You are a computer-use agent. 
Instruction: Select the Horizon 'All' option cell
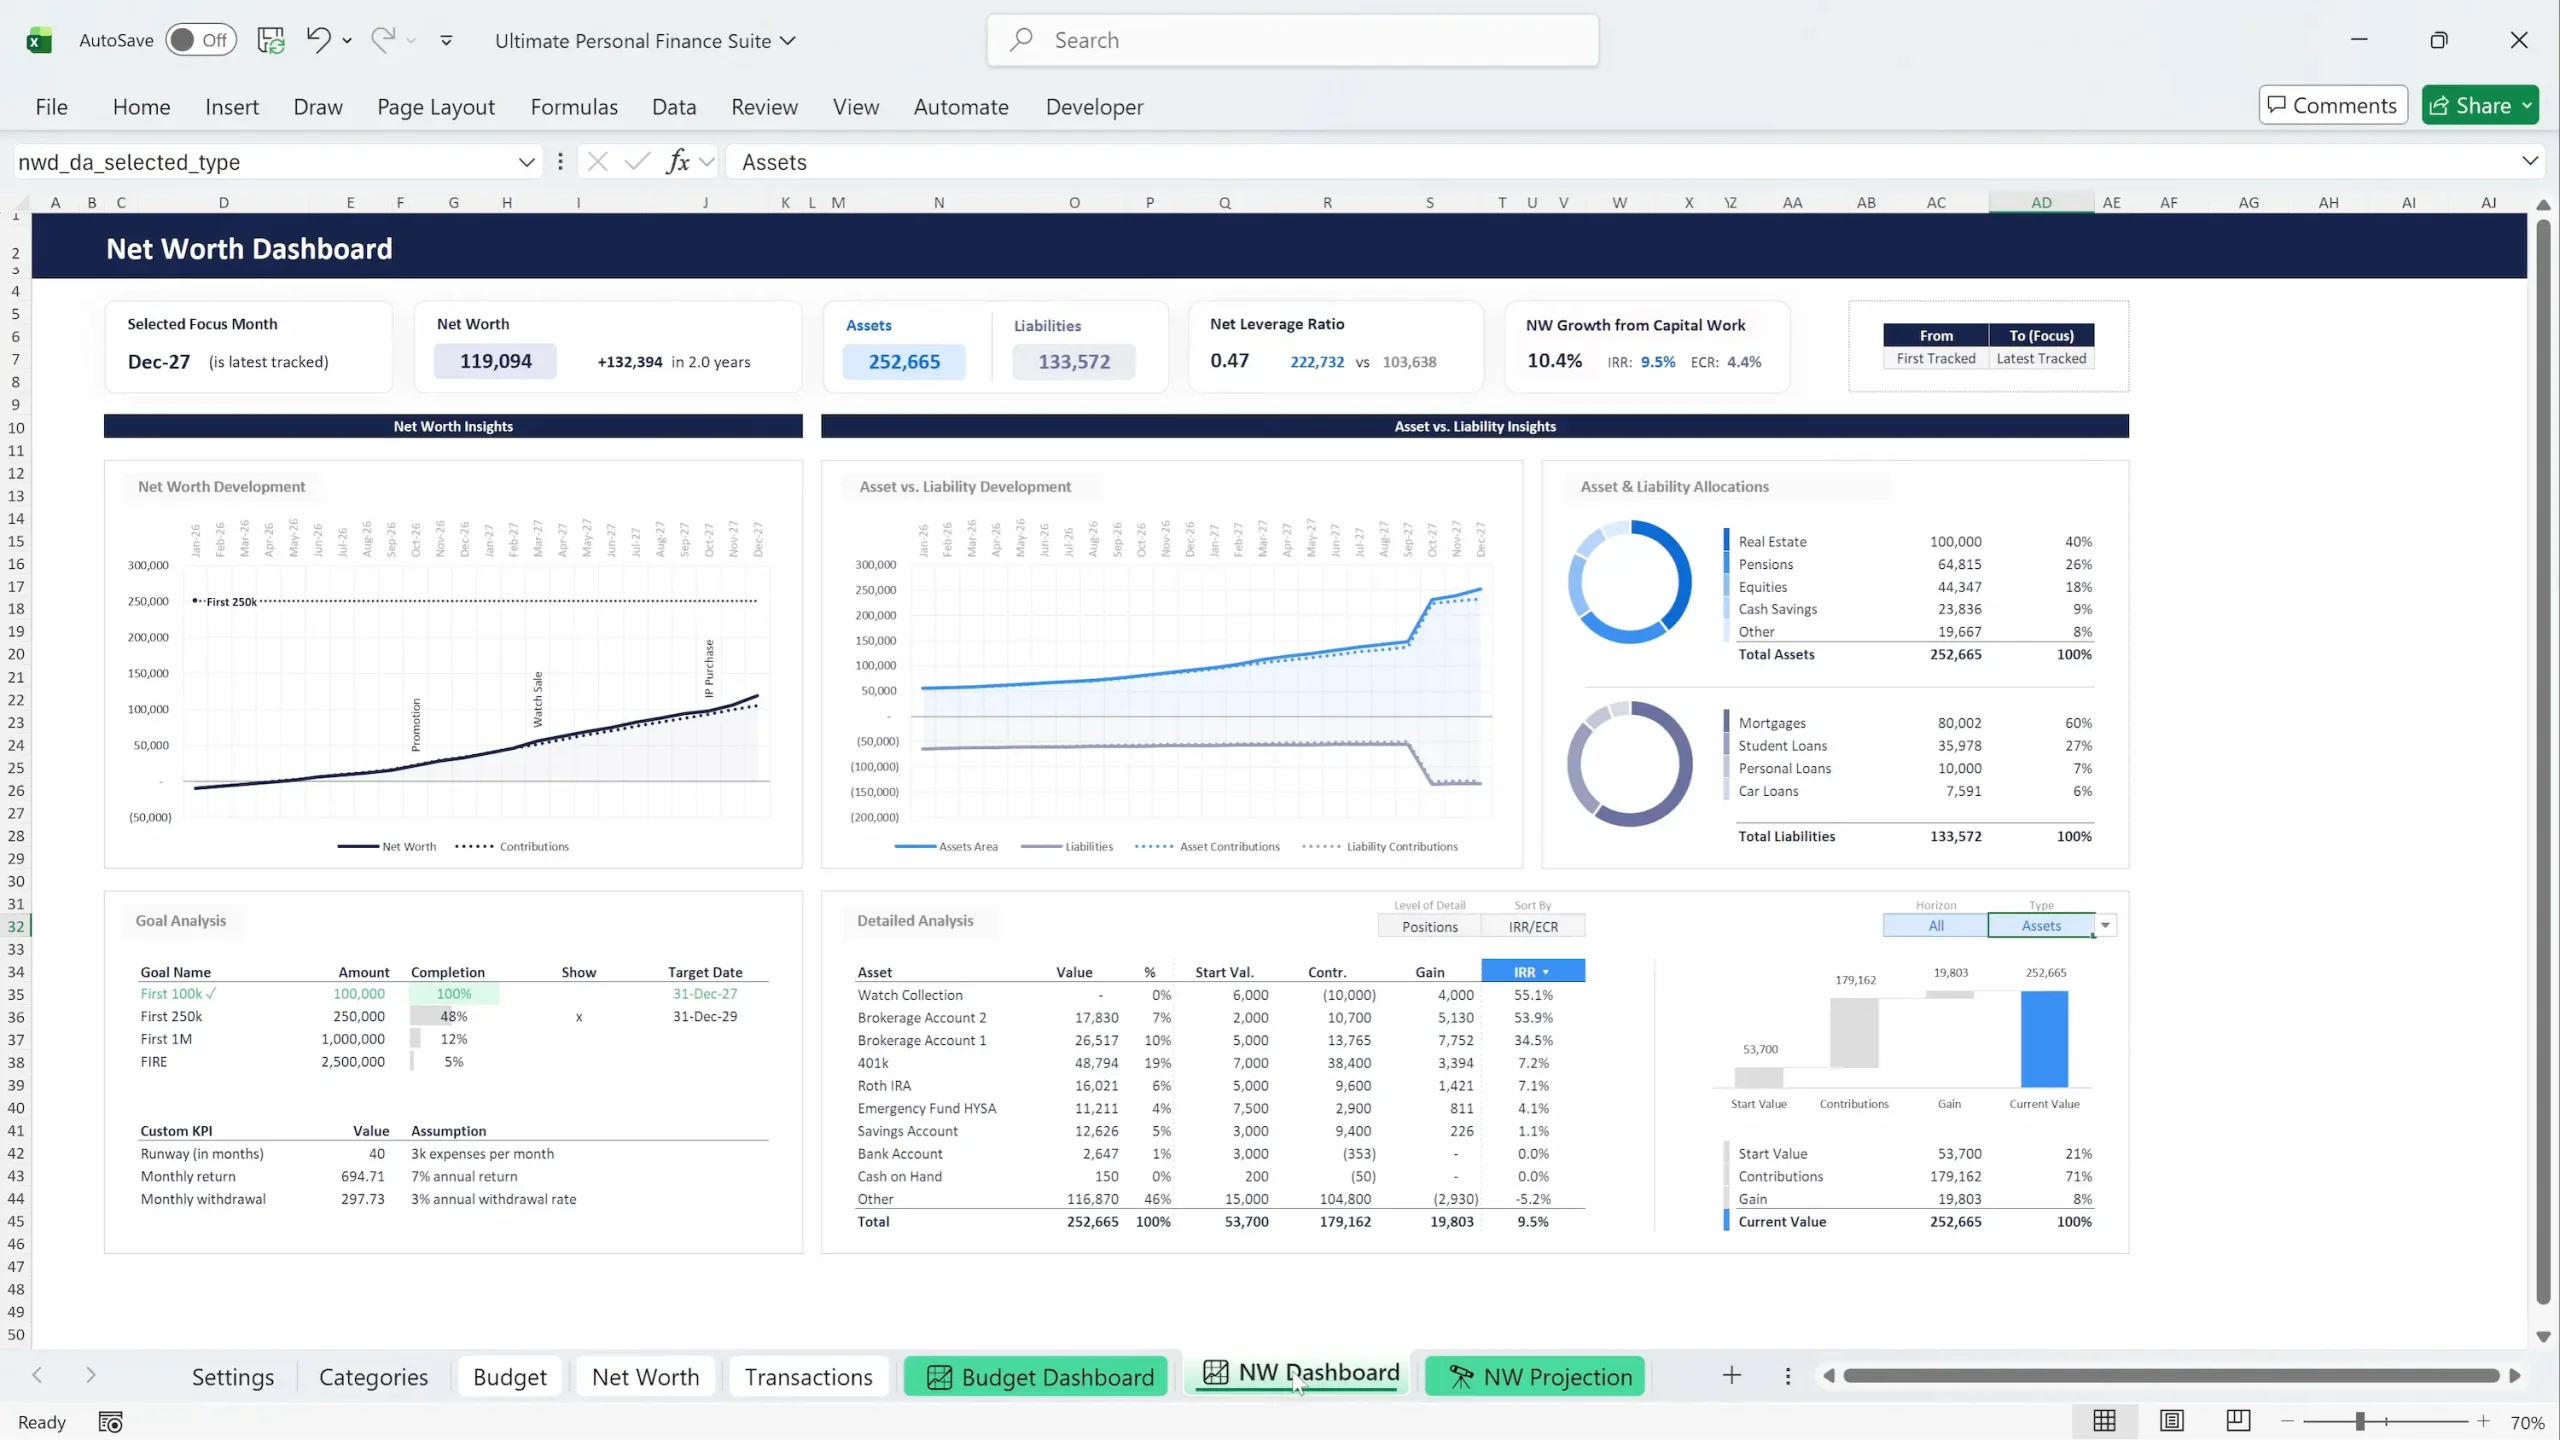click(x=1935, y=925)
